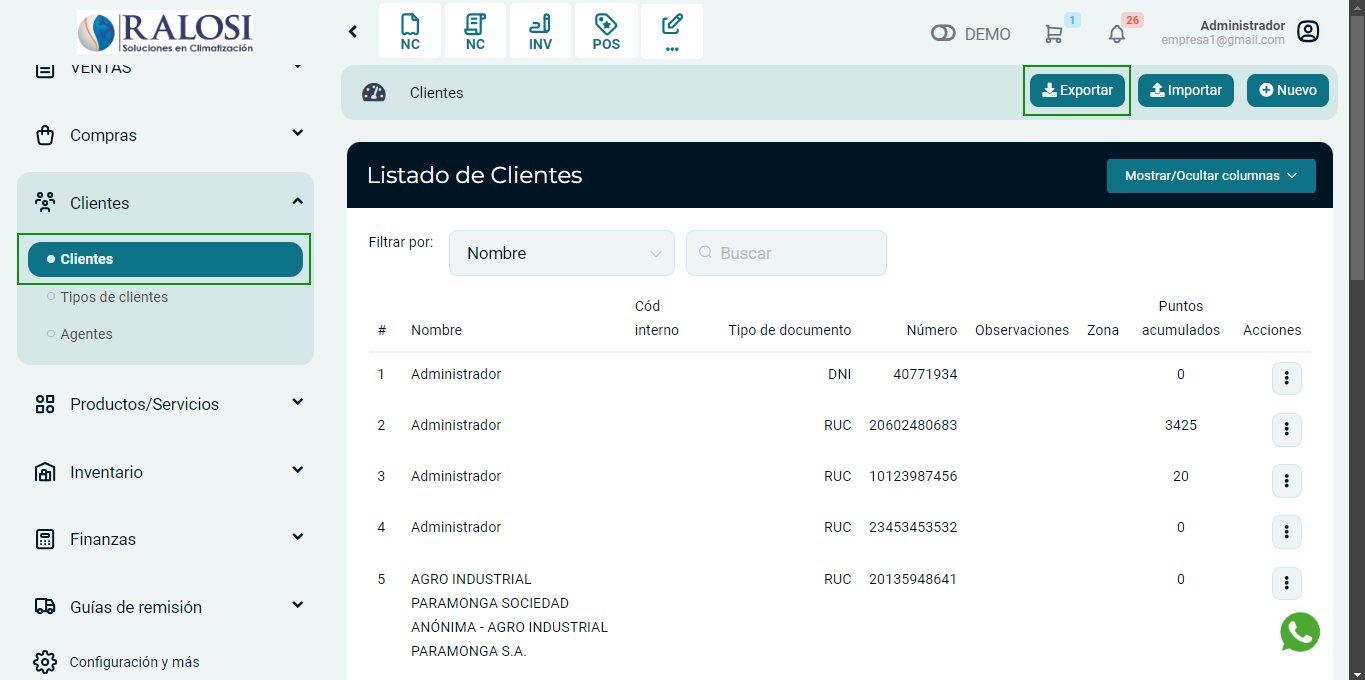This screenshot has height=680, width=1365.
Task: Open the POS shortcut icon
Action: [606, 31]
